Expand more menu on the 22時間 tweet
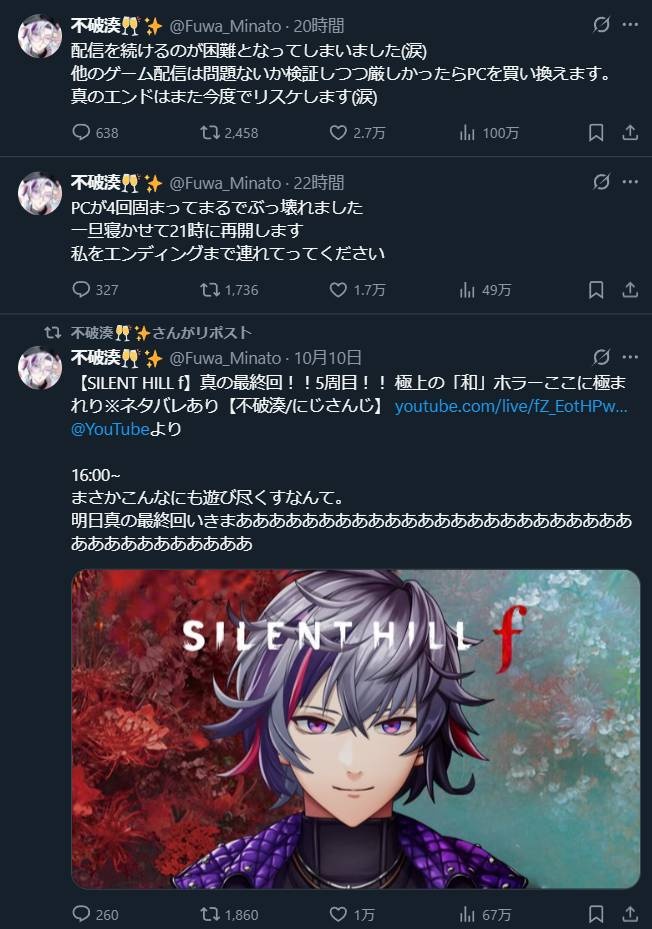 click(x=630, y=182)
